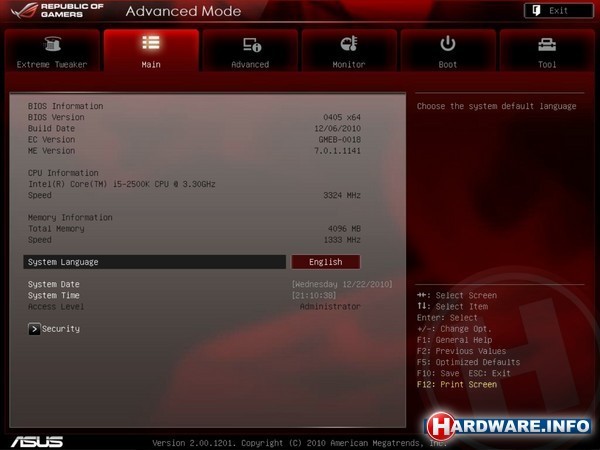Click the exit door icon
The width and height of the screenshot is (600, 450).
pos(540,10)
